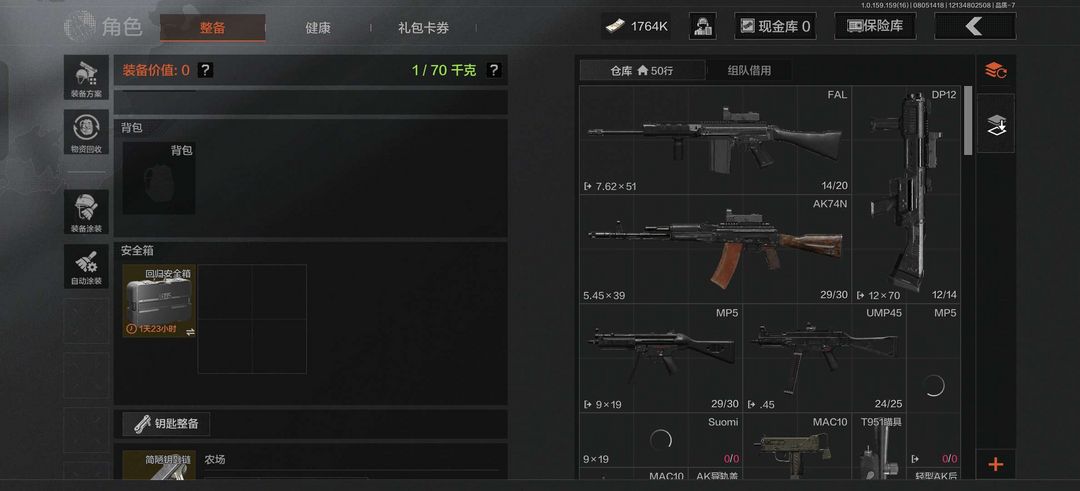Screen dimensions: 1080x491
Task: Switch to the 礼包卡券 tab
Action: click(424, 28)
